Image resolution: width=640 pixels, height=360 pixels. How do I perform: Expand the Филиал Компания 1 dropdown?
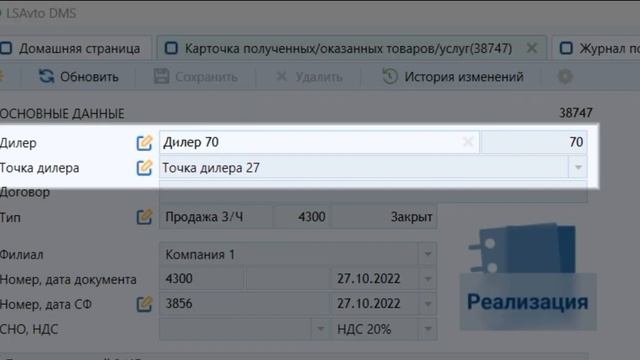[x=427, y=254]
